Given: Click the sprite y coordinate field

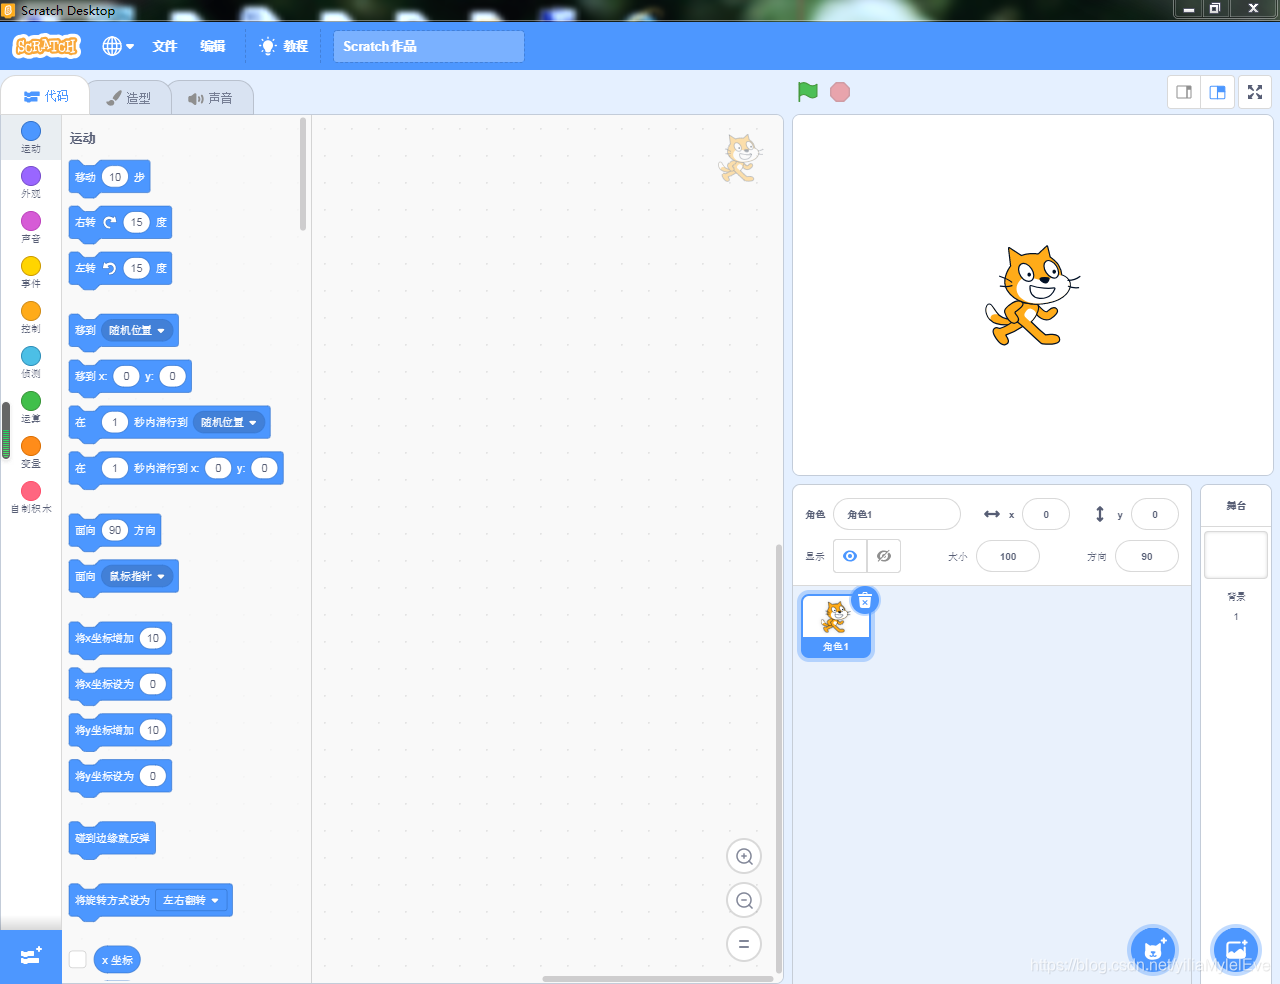Looking at the screenshot, I should click(x=1155, y=514).
